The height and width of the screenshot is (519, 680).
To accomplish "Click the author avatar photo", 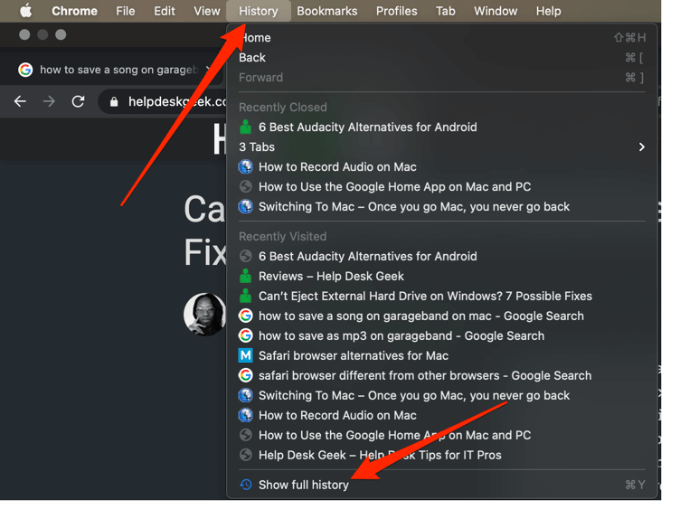I will pyautogui.click(x=204, y=314).
